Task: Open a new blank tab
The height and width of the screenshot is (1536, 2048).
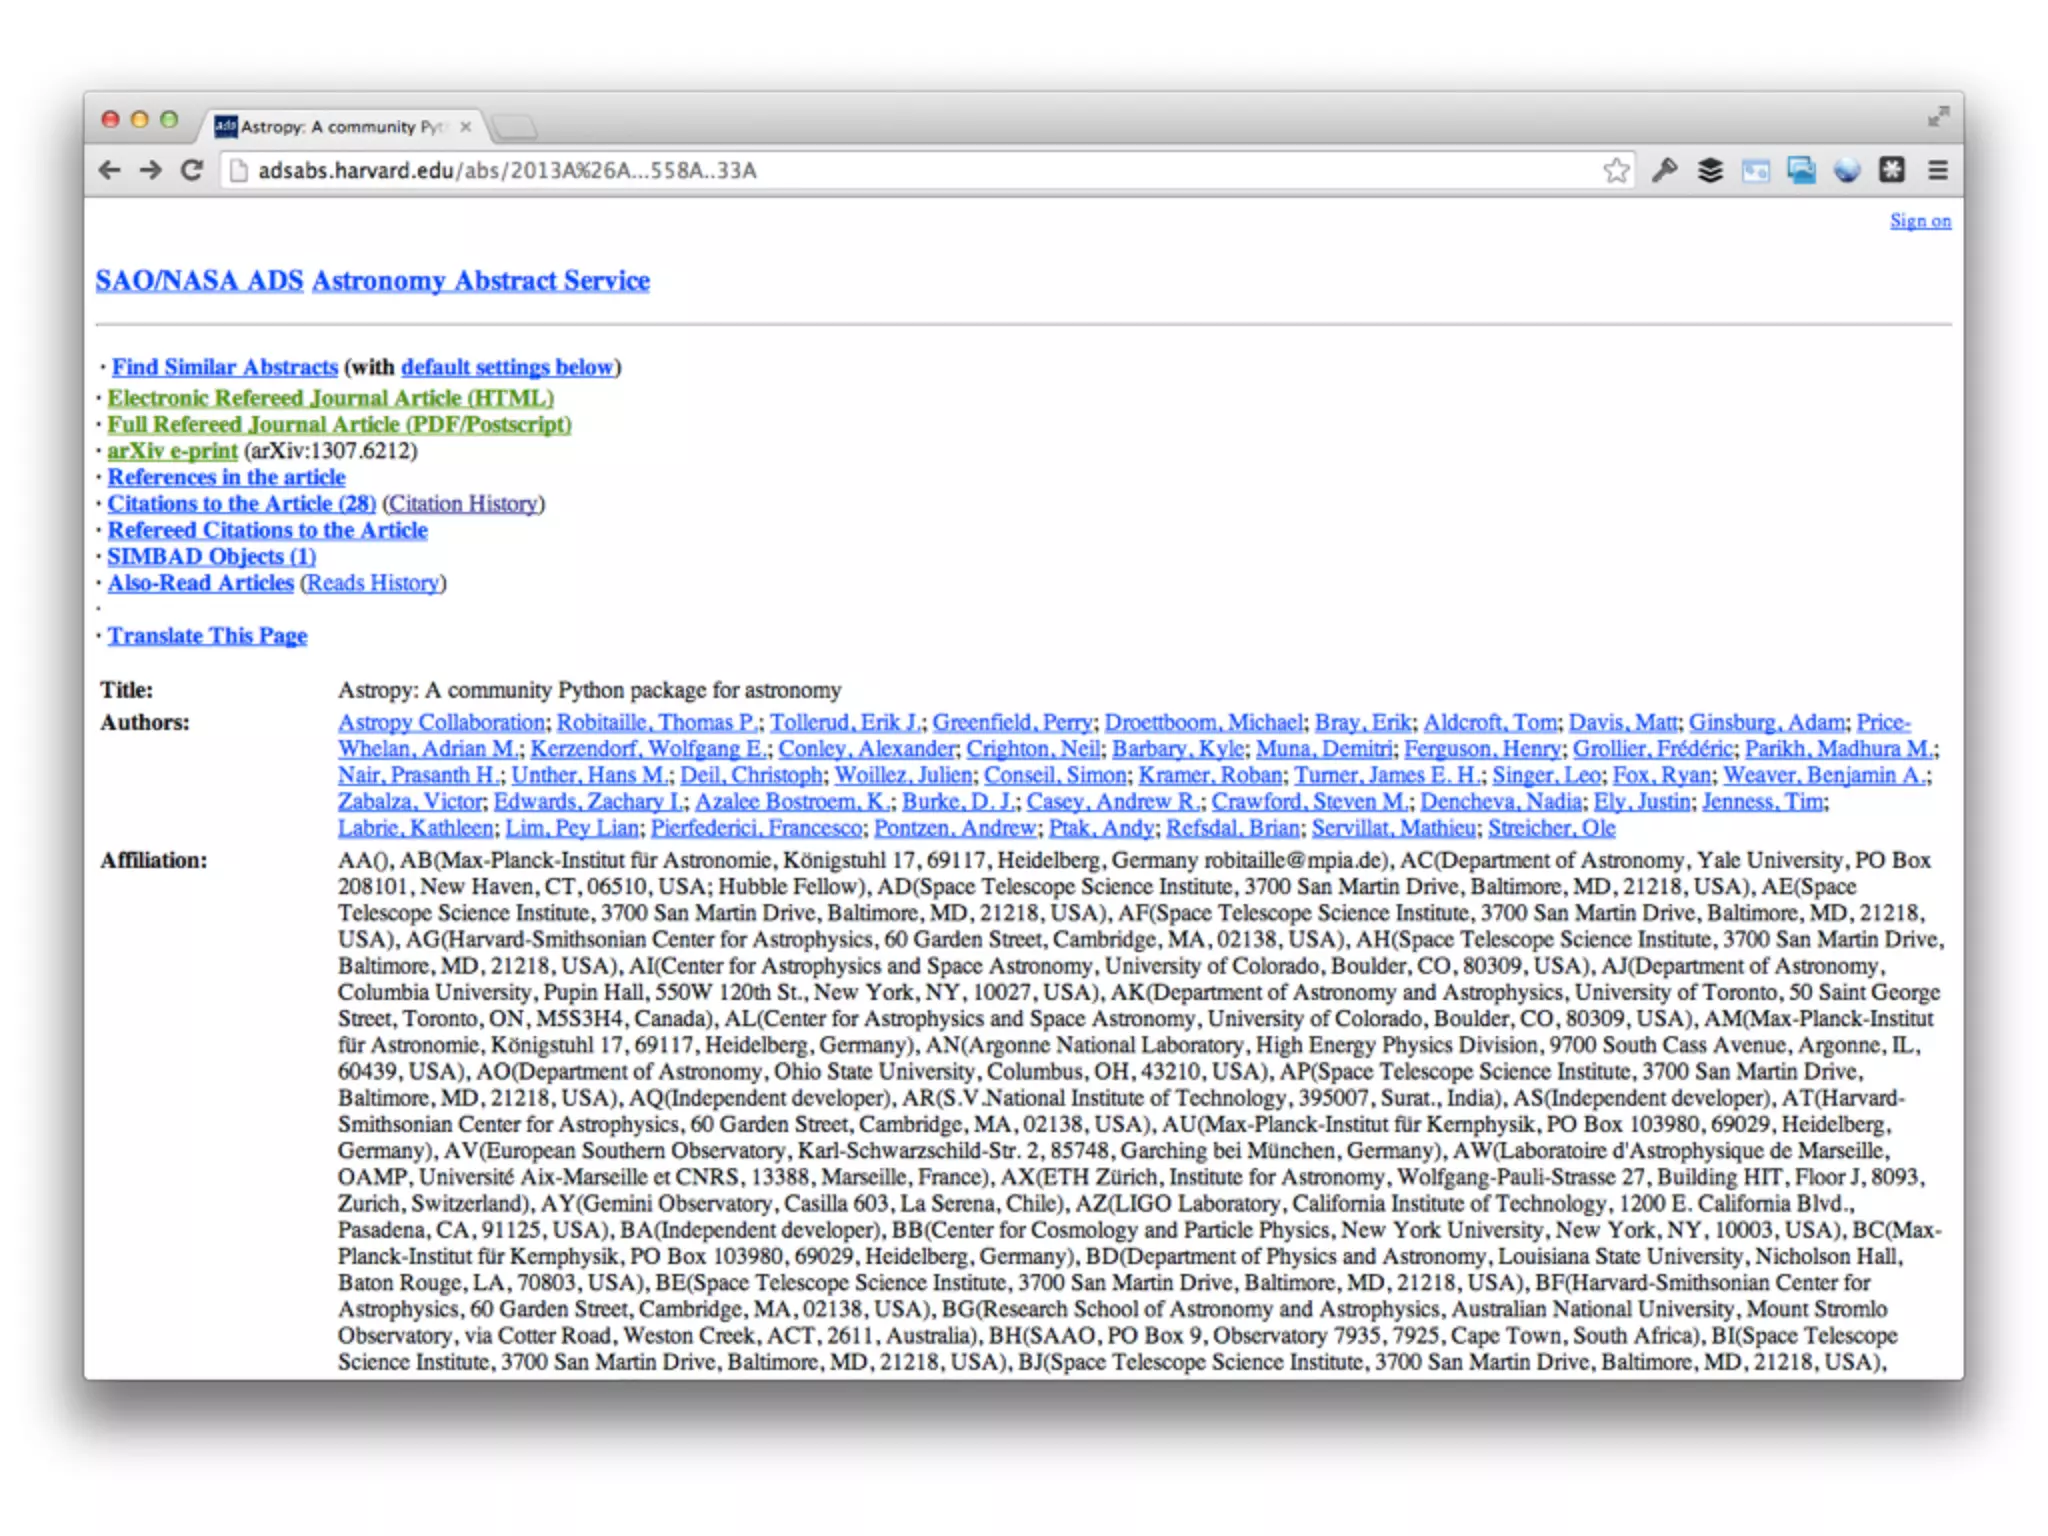Action: coord(515,127)
